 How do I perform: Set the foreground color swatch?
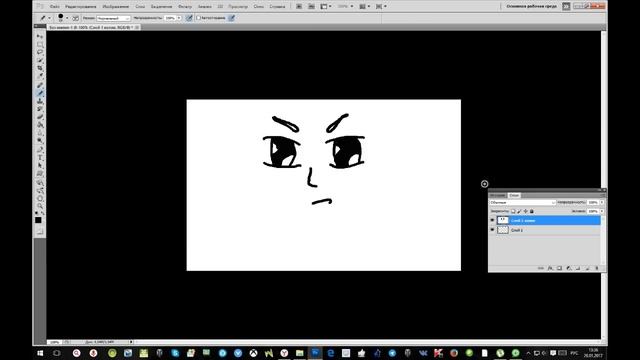(38, 220)
